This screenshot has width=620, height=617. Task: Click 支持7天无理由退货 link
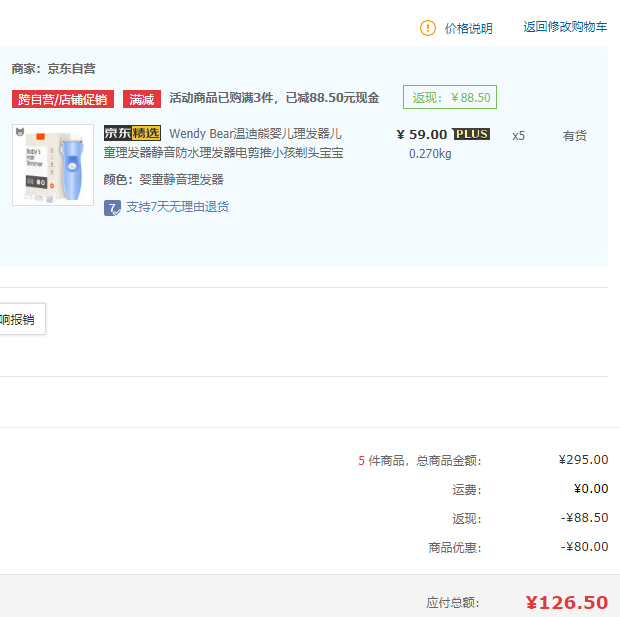coord(178,206)
